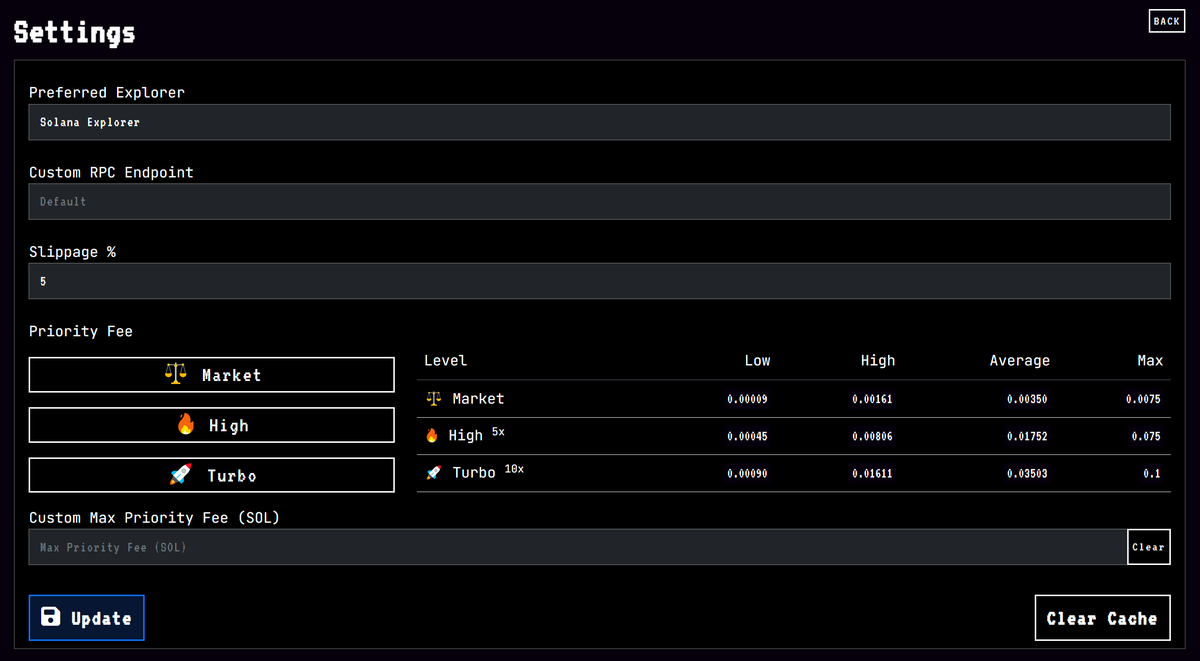
Task: Clear the custom max priority fee
Action: (x=1148, y=547)
